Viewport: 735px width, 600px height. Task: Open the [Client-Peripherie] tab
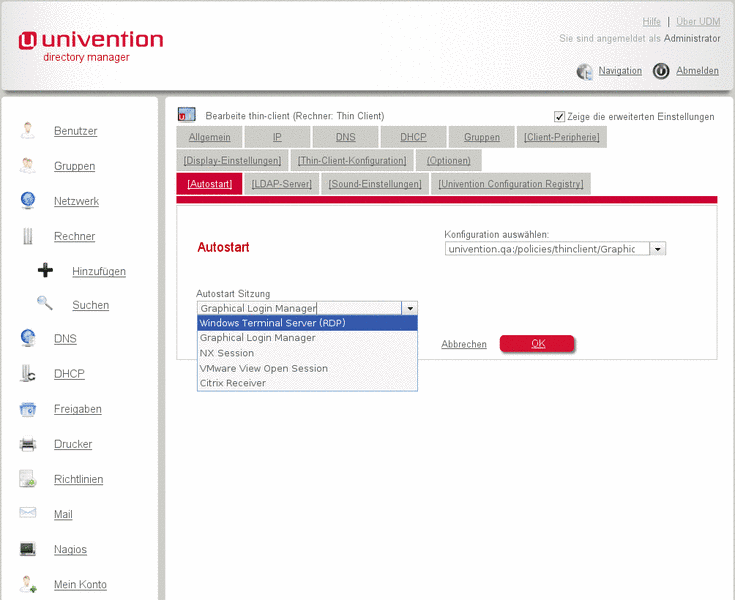(562, 137)
